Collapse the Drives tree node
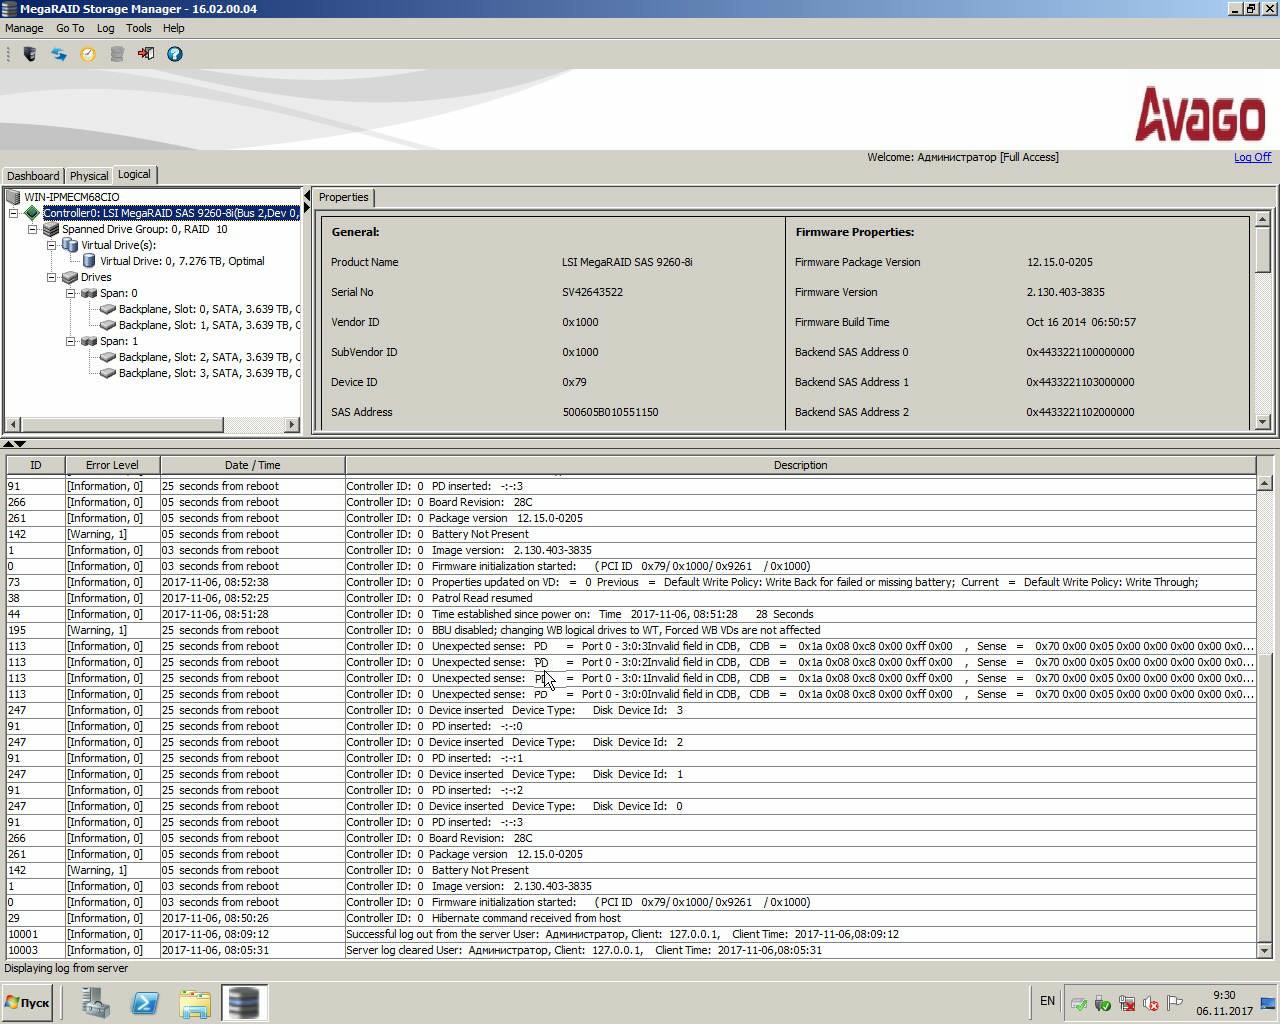 52,277
